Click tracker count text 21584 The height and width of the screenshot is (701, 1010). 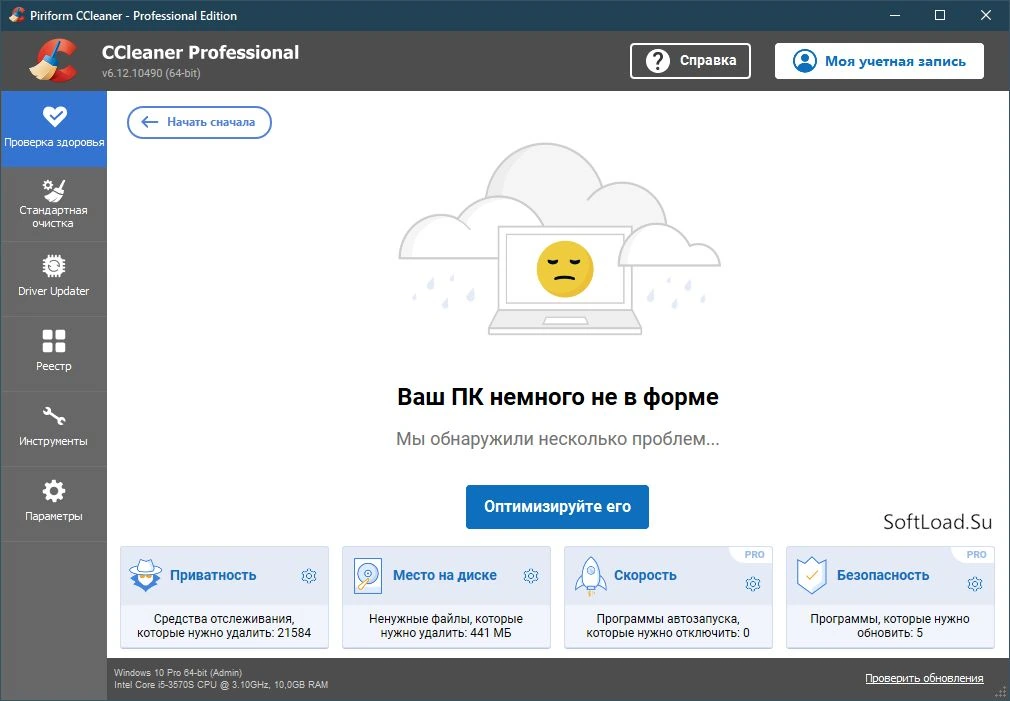[x=294, y=633]
